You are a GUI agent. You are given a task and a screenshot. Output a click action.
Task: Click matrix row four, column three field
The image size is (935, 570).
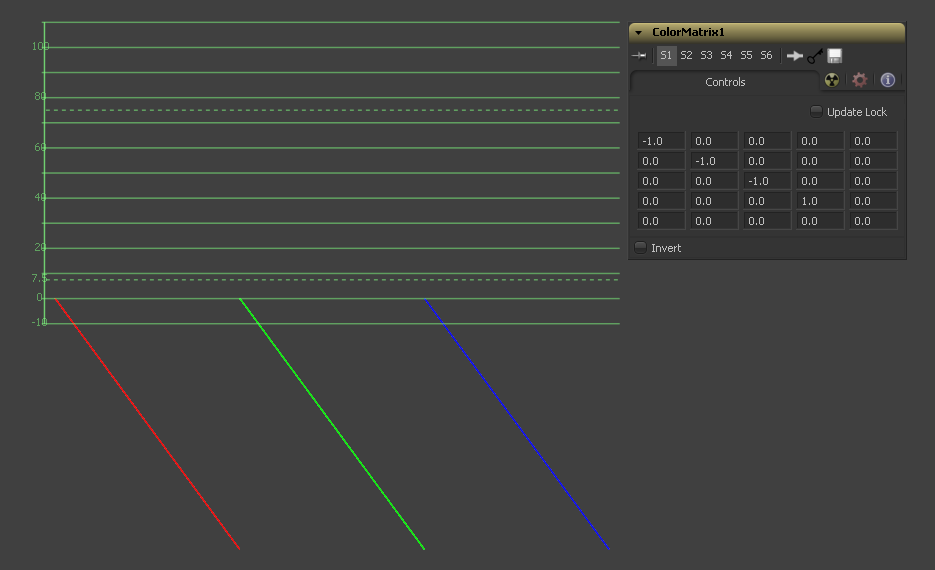point(767,201)
